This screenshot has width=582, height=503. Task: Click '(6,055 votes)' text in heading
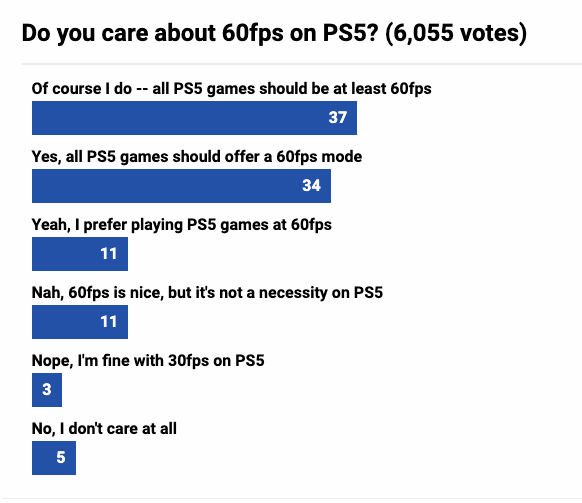(x=456, y=33)
